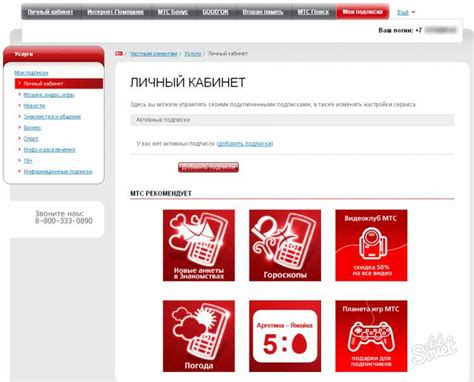474x382 pixels.
Task: Switch to the Интернет-Помощник tab
Action: coord(115,12)
